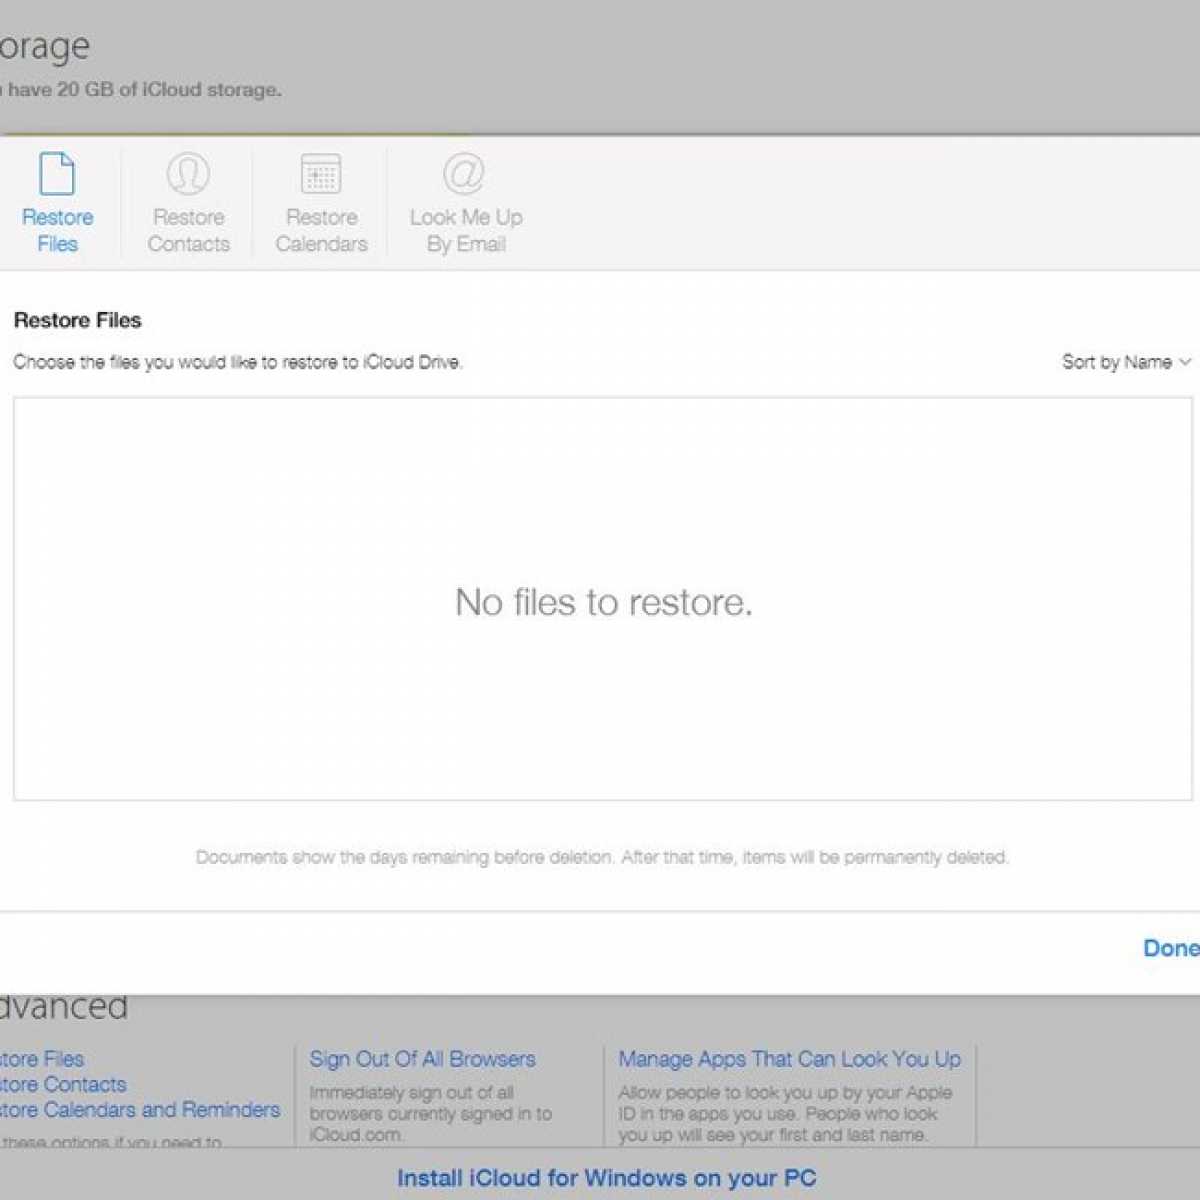Viewport: 1200px width, 1200px height.
Task: Open Manage Apps That Can Look You Up
Action: tap(789, 1059)
